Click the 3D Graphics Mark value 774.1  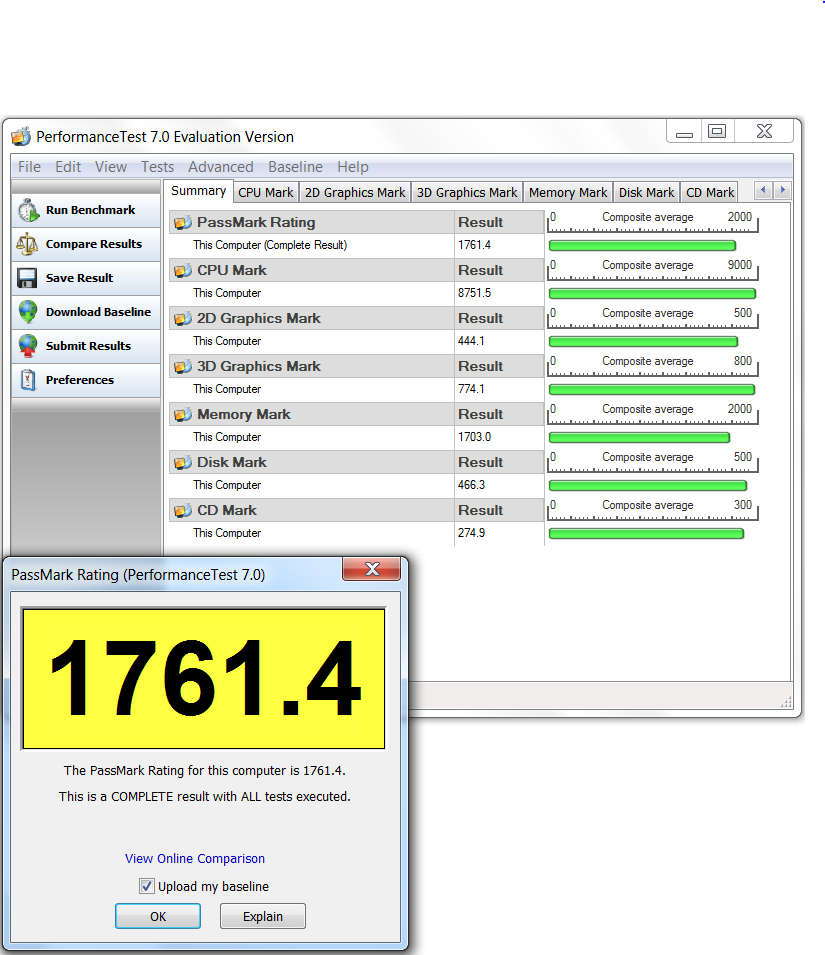tap(471, 389)
